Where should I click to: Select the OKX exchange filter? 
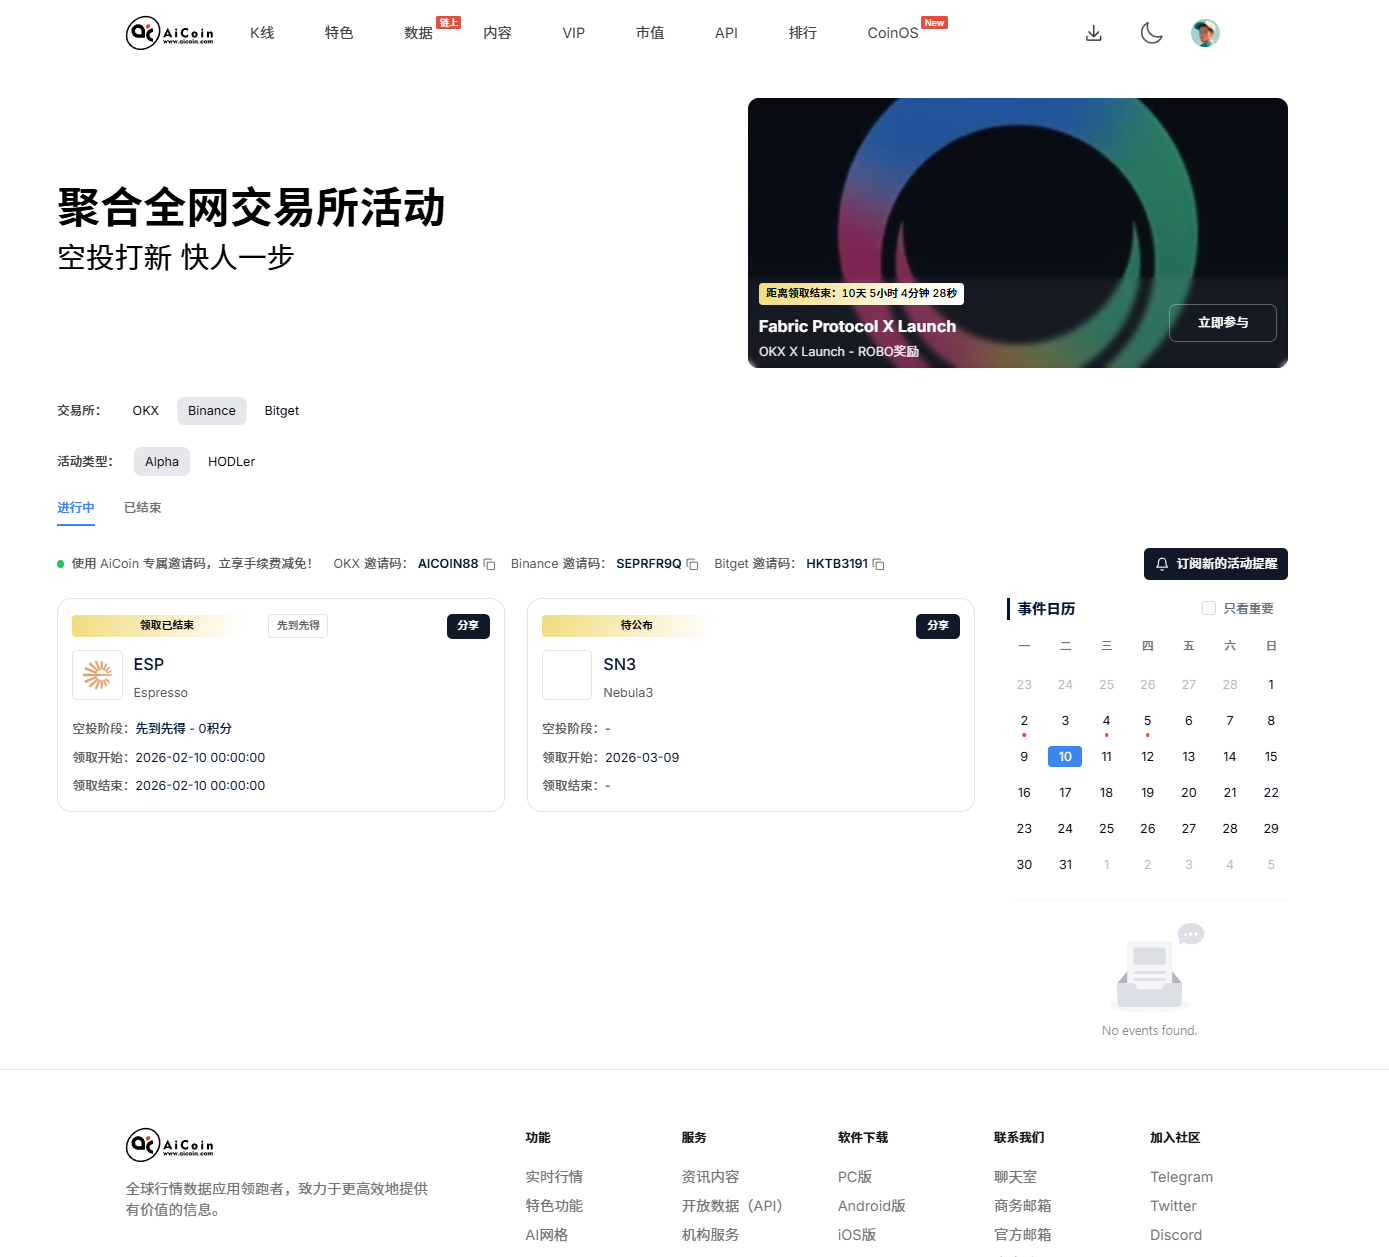coord(145,410)
